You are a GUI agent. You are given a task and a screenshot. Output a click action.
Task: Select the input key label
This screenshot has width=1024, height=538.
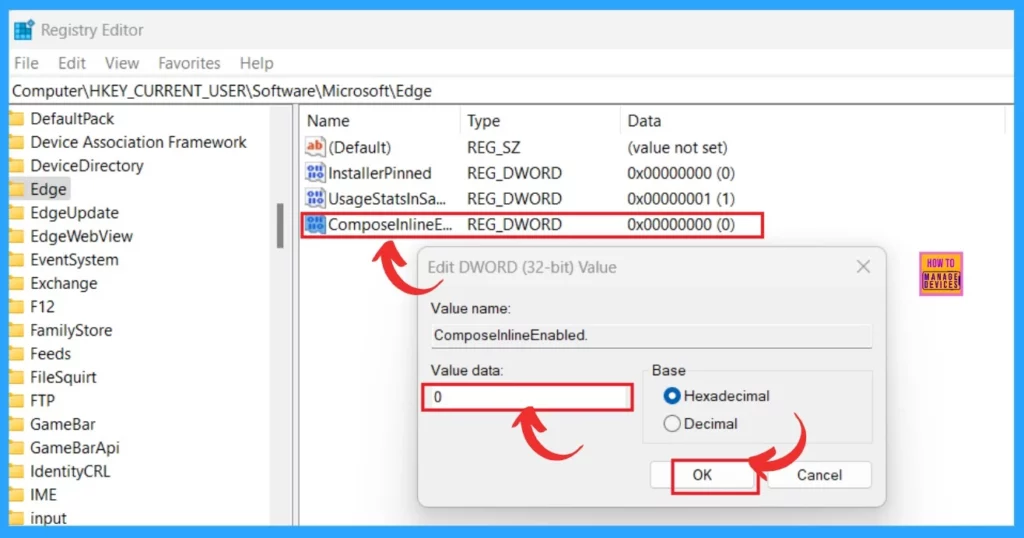tap(48, 518)
